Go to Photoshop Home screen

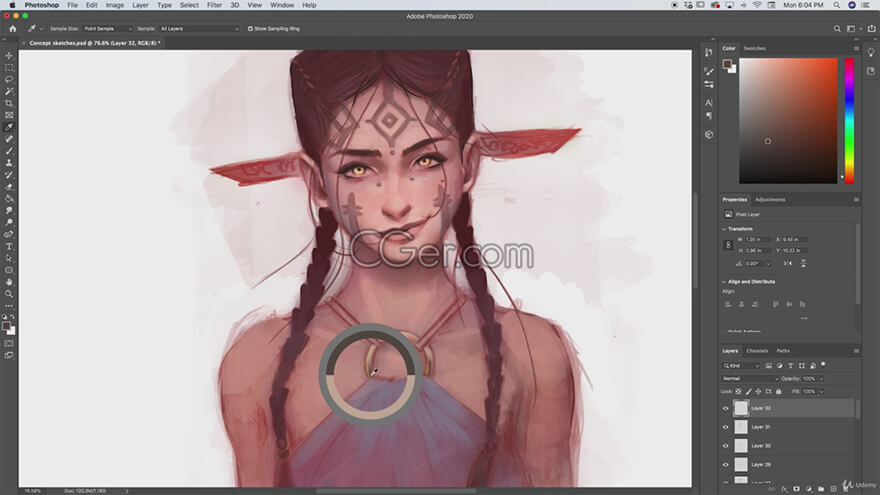12,29
